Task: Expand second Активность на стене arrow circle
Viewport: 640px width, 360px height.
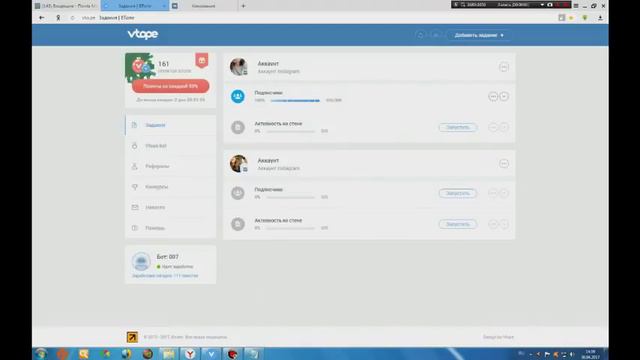Action: (x=504, y=224)
